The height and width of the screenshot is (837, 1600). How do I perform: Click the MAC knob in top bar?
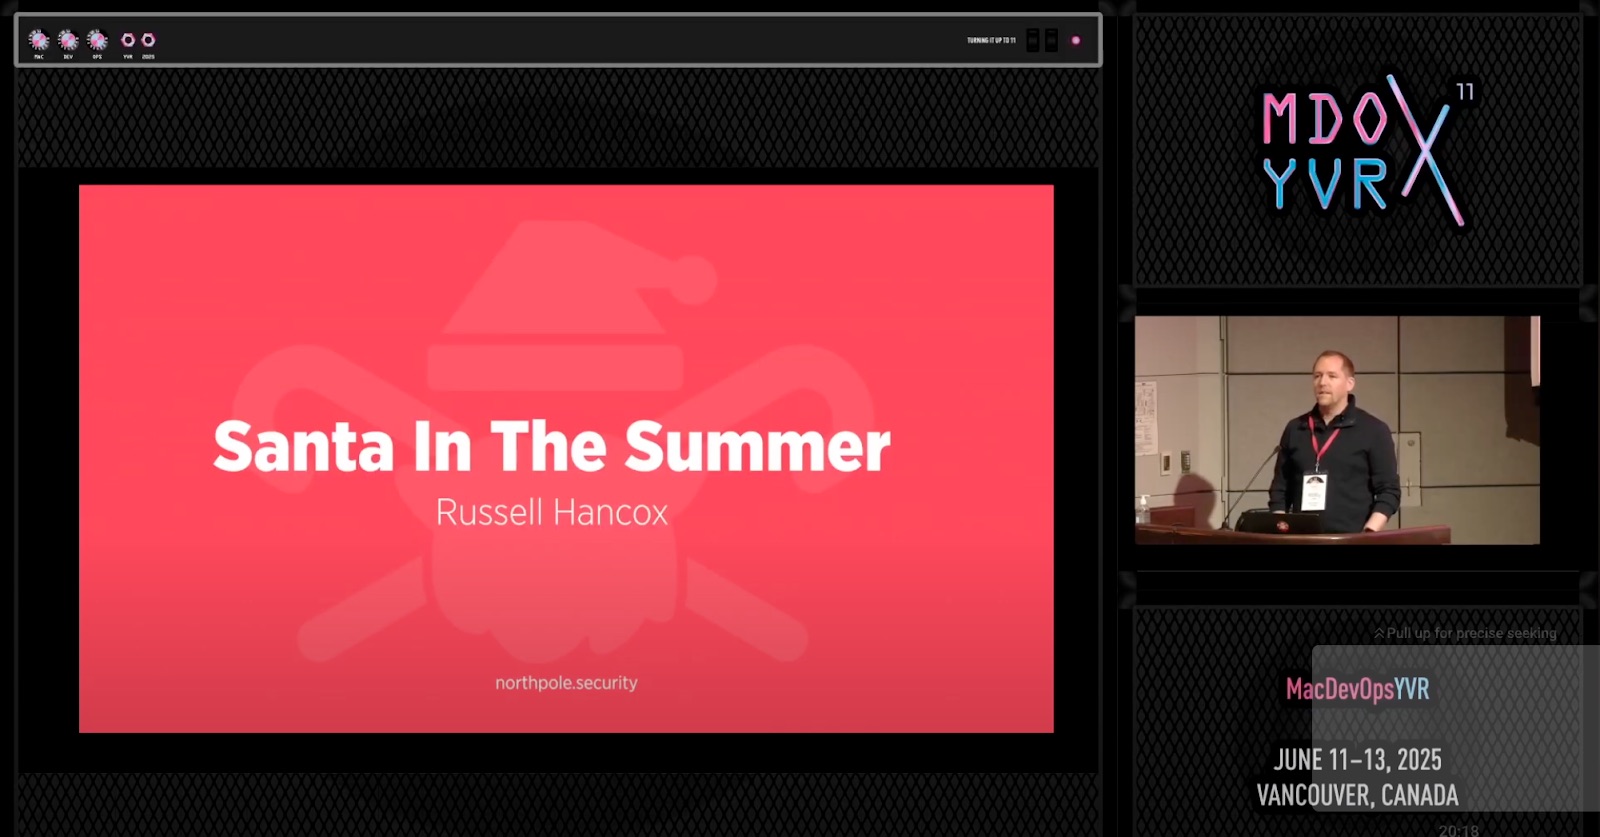pyautogui.click(x=39, y=40)
